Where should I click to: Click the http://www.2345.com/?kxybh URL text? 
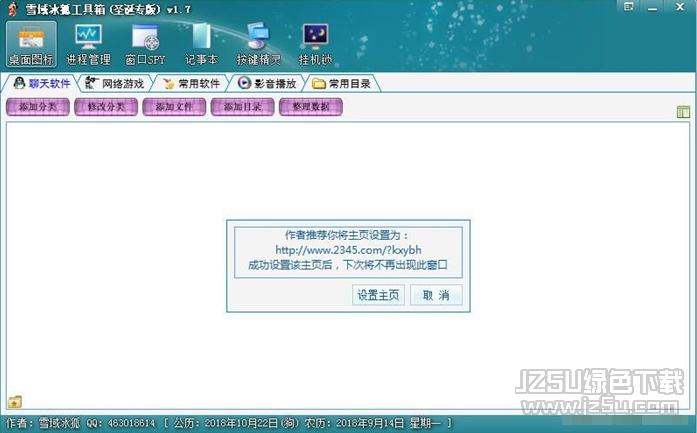(x=348, y=250)
